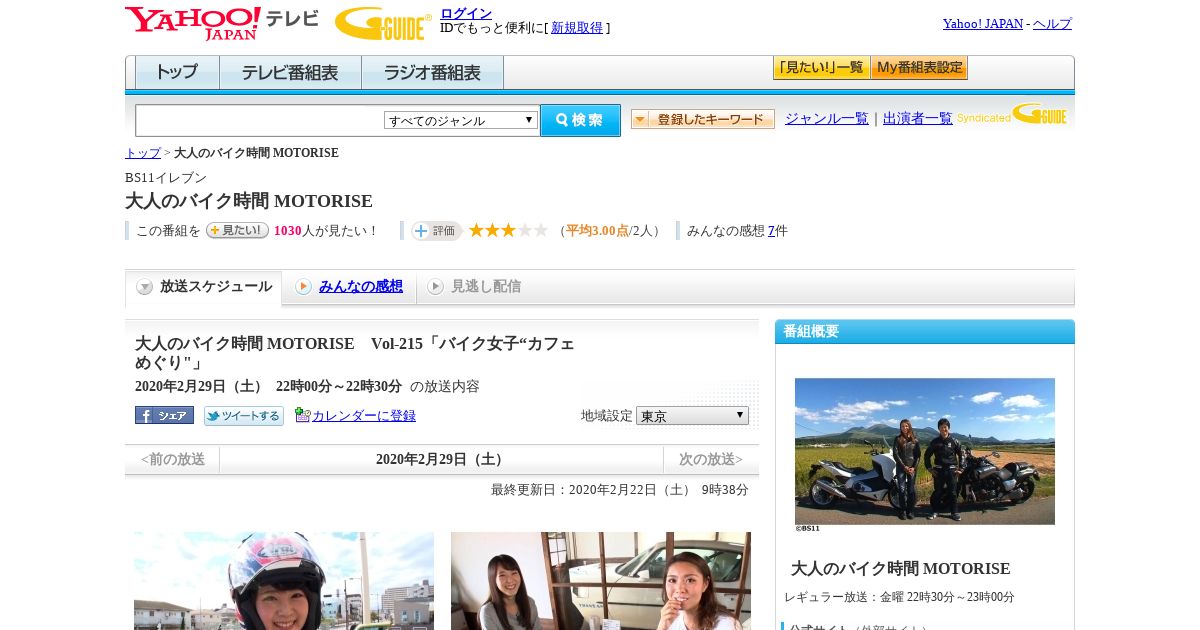The width and height of the screenshot is (1200, 630).
Task: Click the 検索 search button
Action: coord(580,120)
